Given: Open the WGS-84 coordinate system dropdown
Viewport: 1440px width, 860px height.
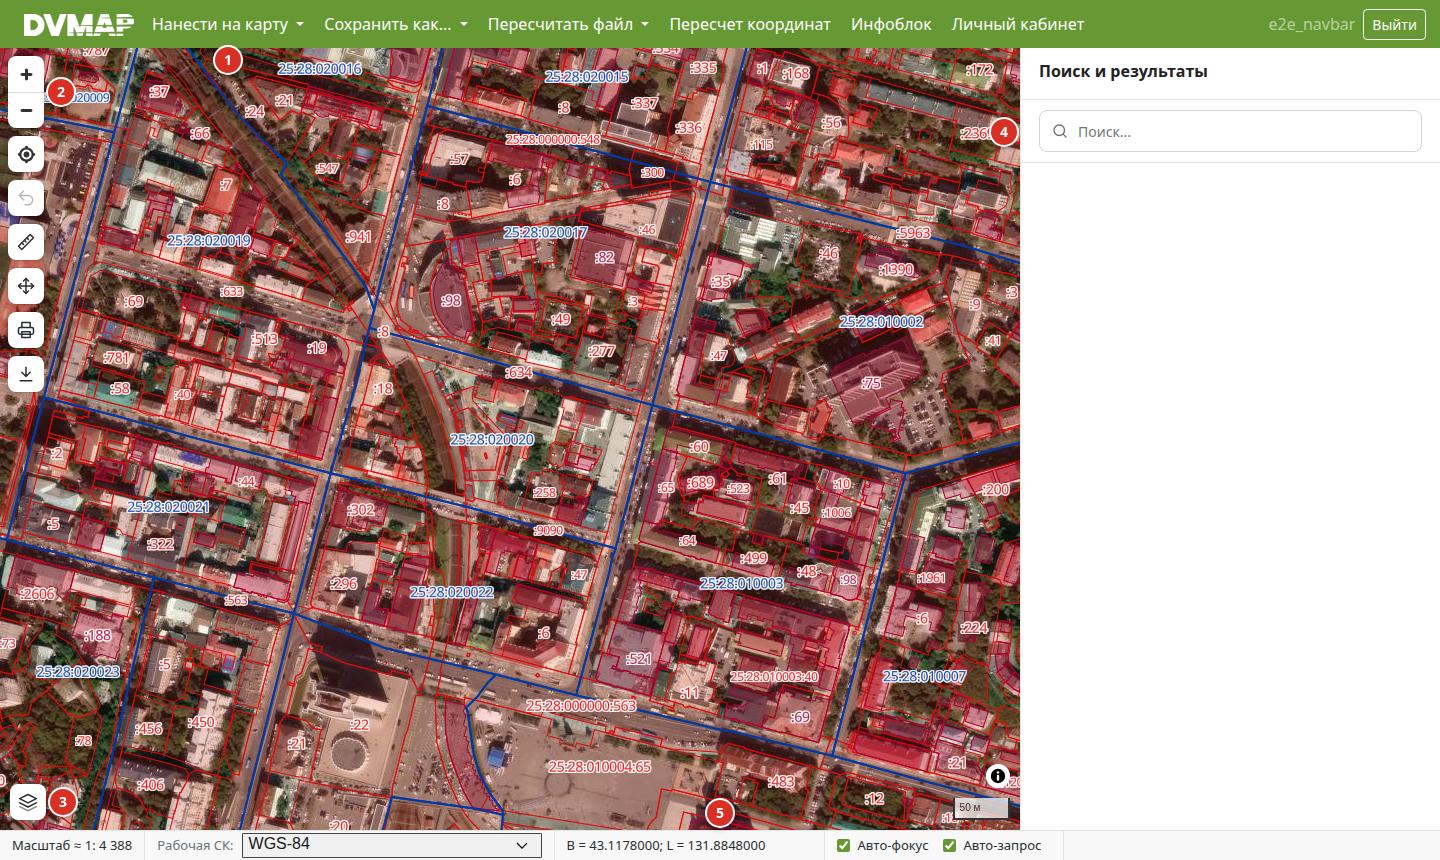Looking at the screenshot, I should pos(392,845).
